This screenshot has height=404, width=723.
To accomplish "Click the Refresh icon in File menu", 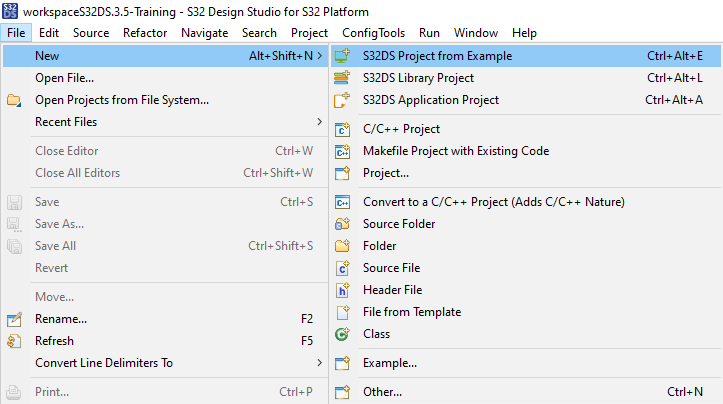I will point(14,341).
